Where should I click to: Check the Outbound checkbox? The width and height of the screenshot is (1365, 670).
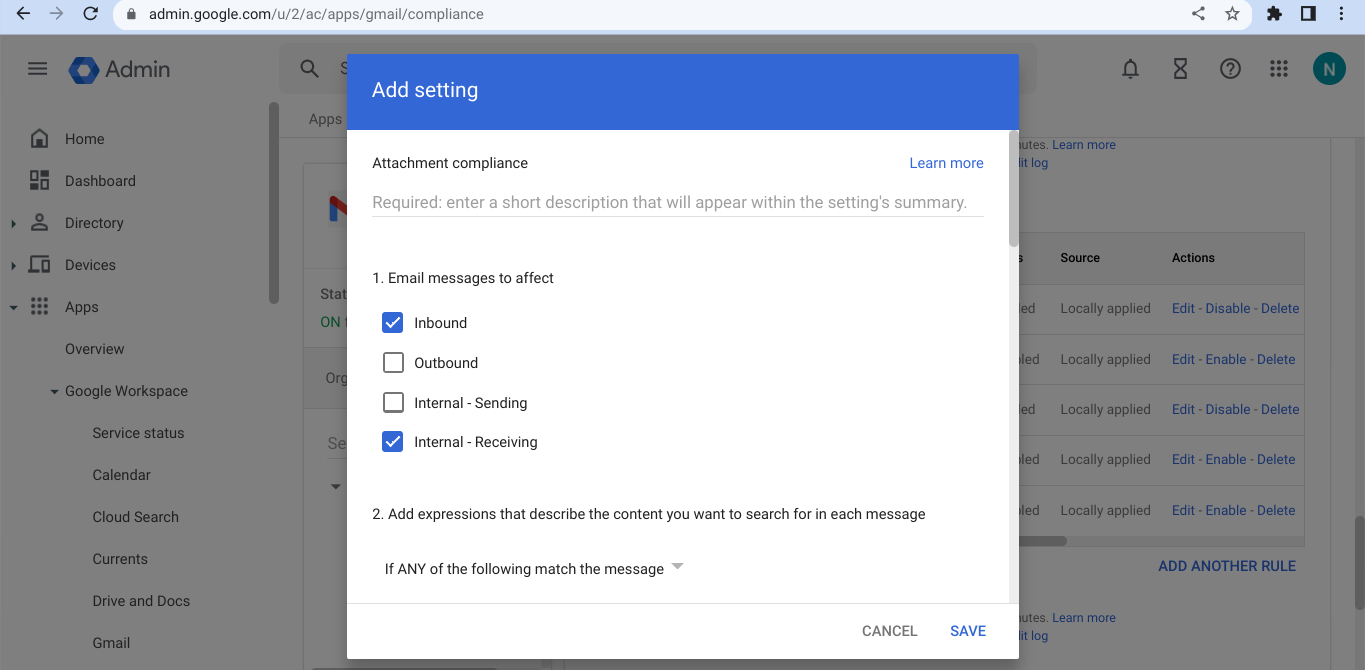(393, 363)
